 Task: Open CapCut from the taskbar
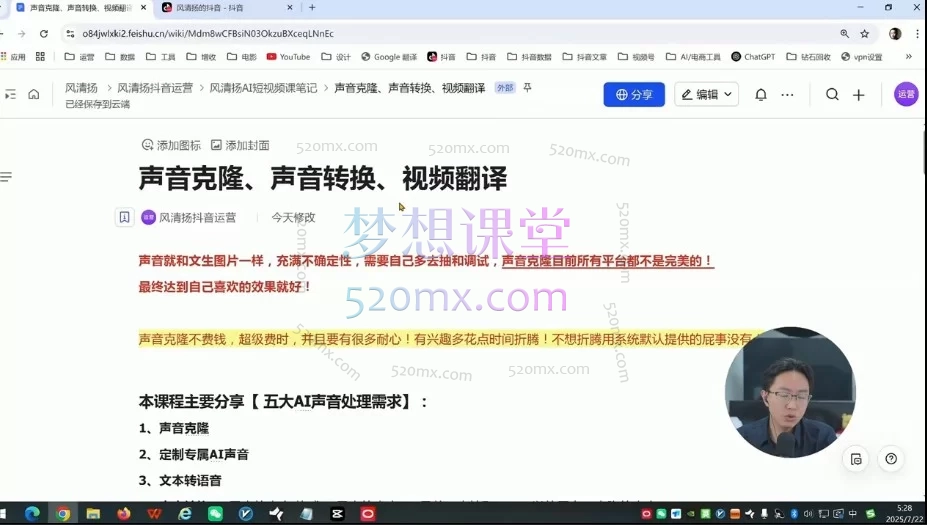(337, 514)
